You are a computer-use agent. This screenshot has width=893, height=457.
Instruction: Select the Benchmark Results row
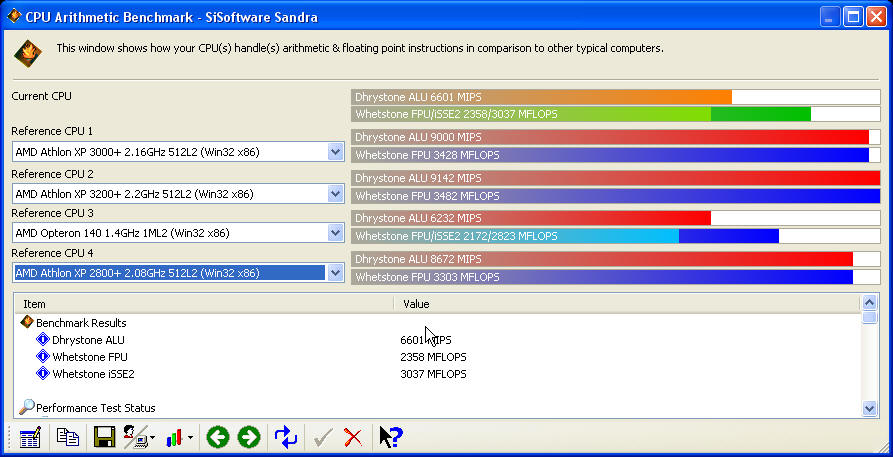point(437,323)
